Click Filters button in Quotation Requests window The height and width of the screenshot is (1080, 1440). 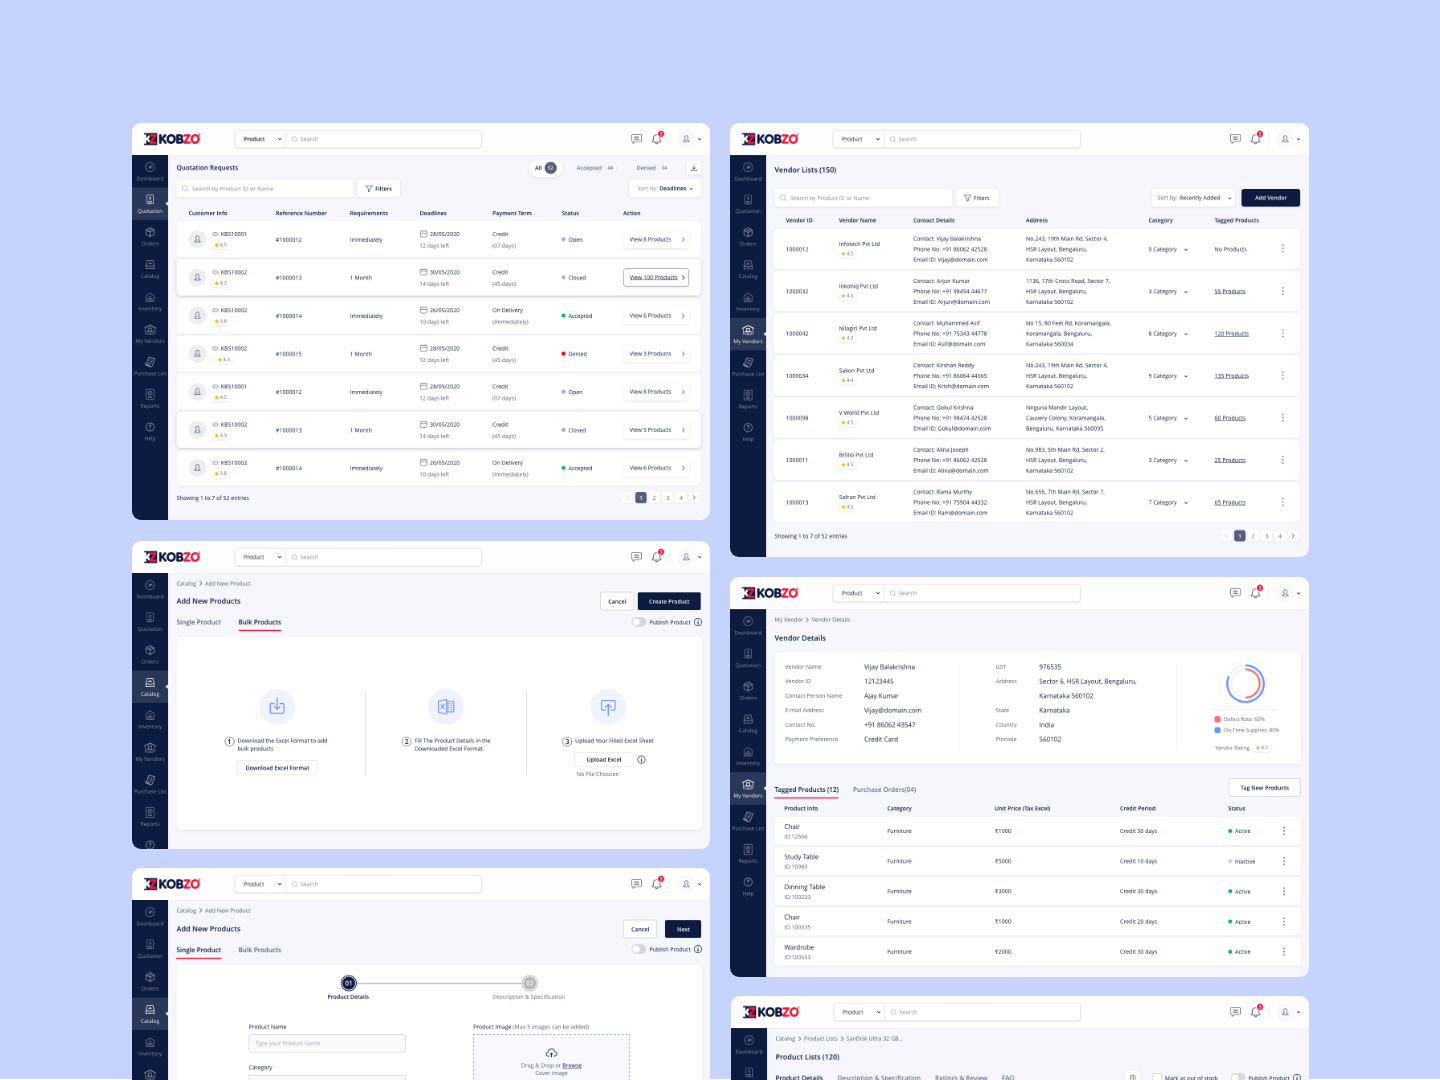378,188
